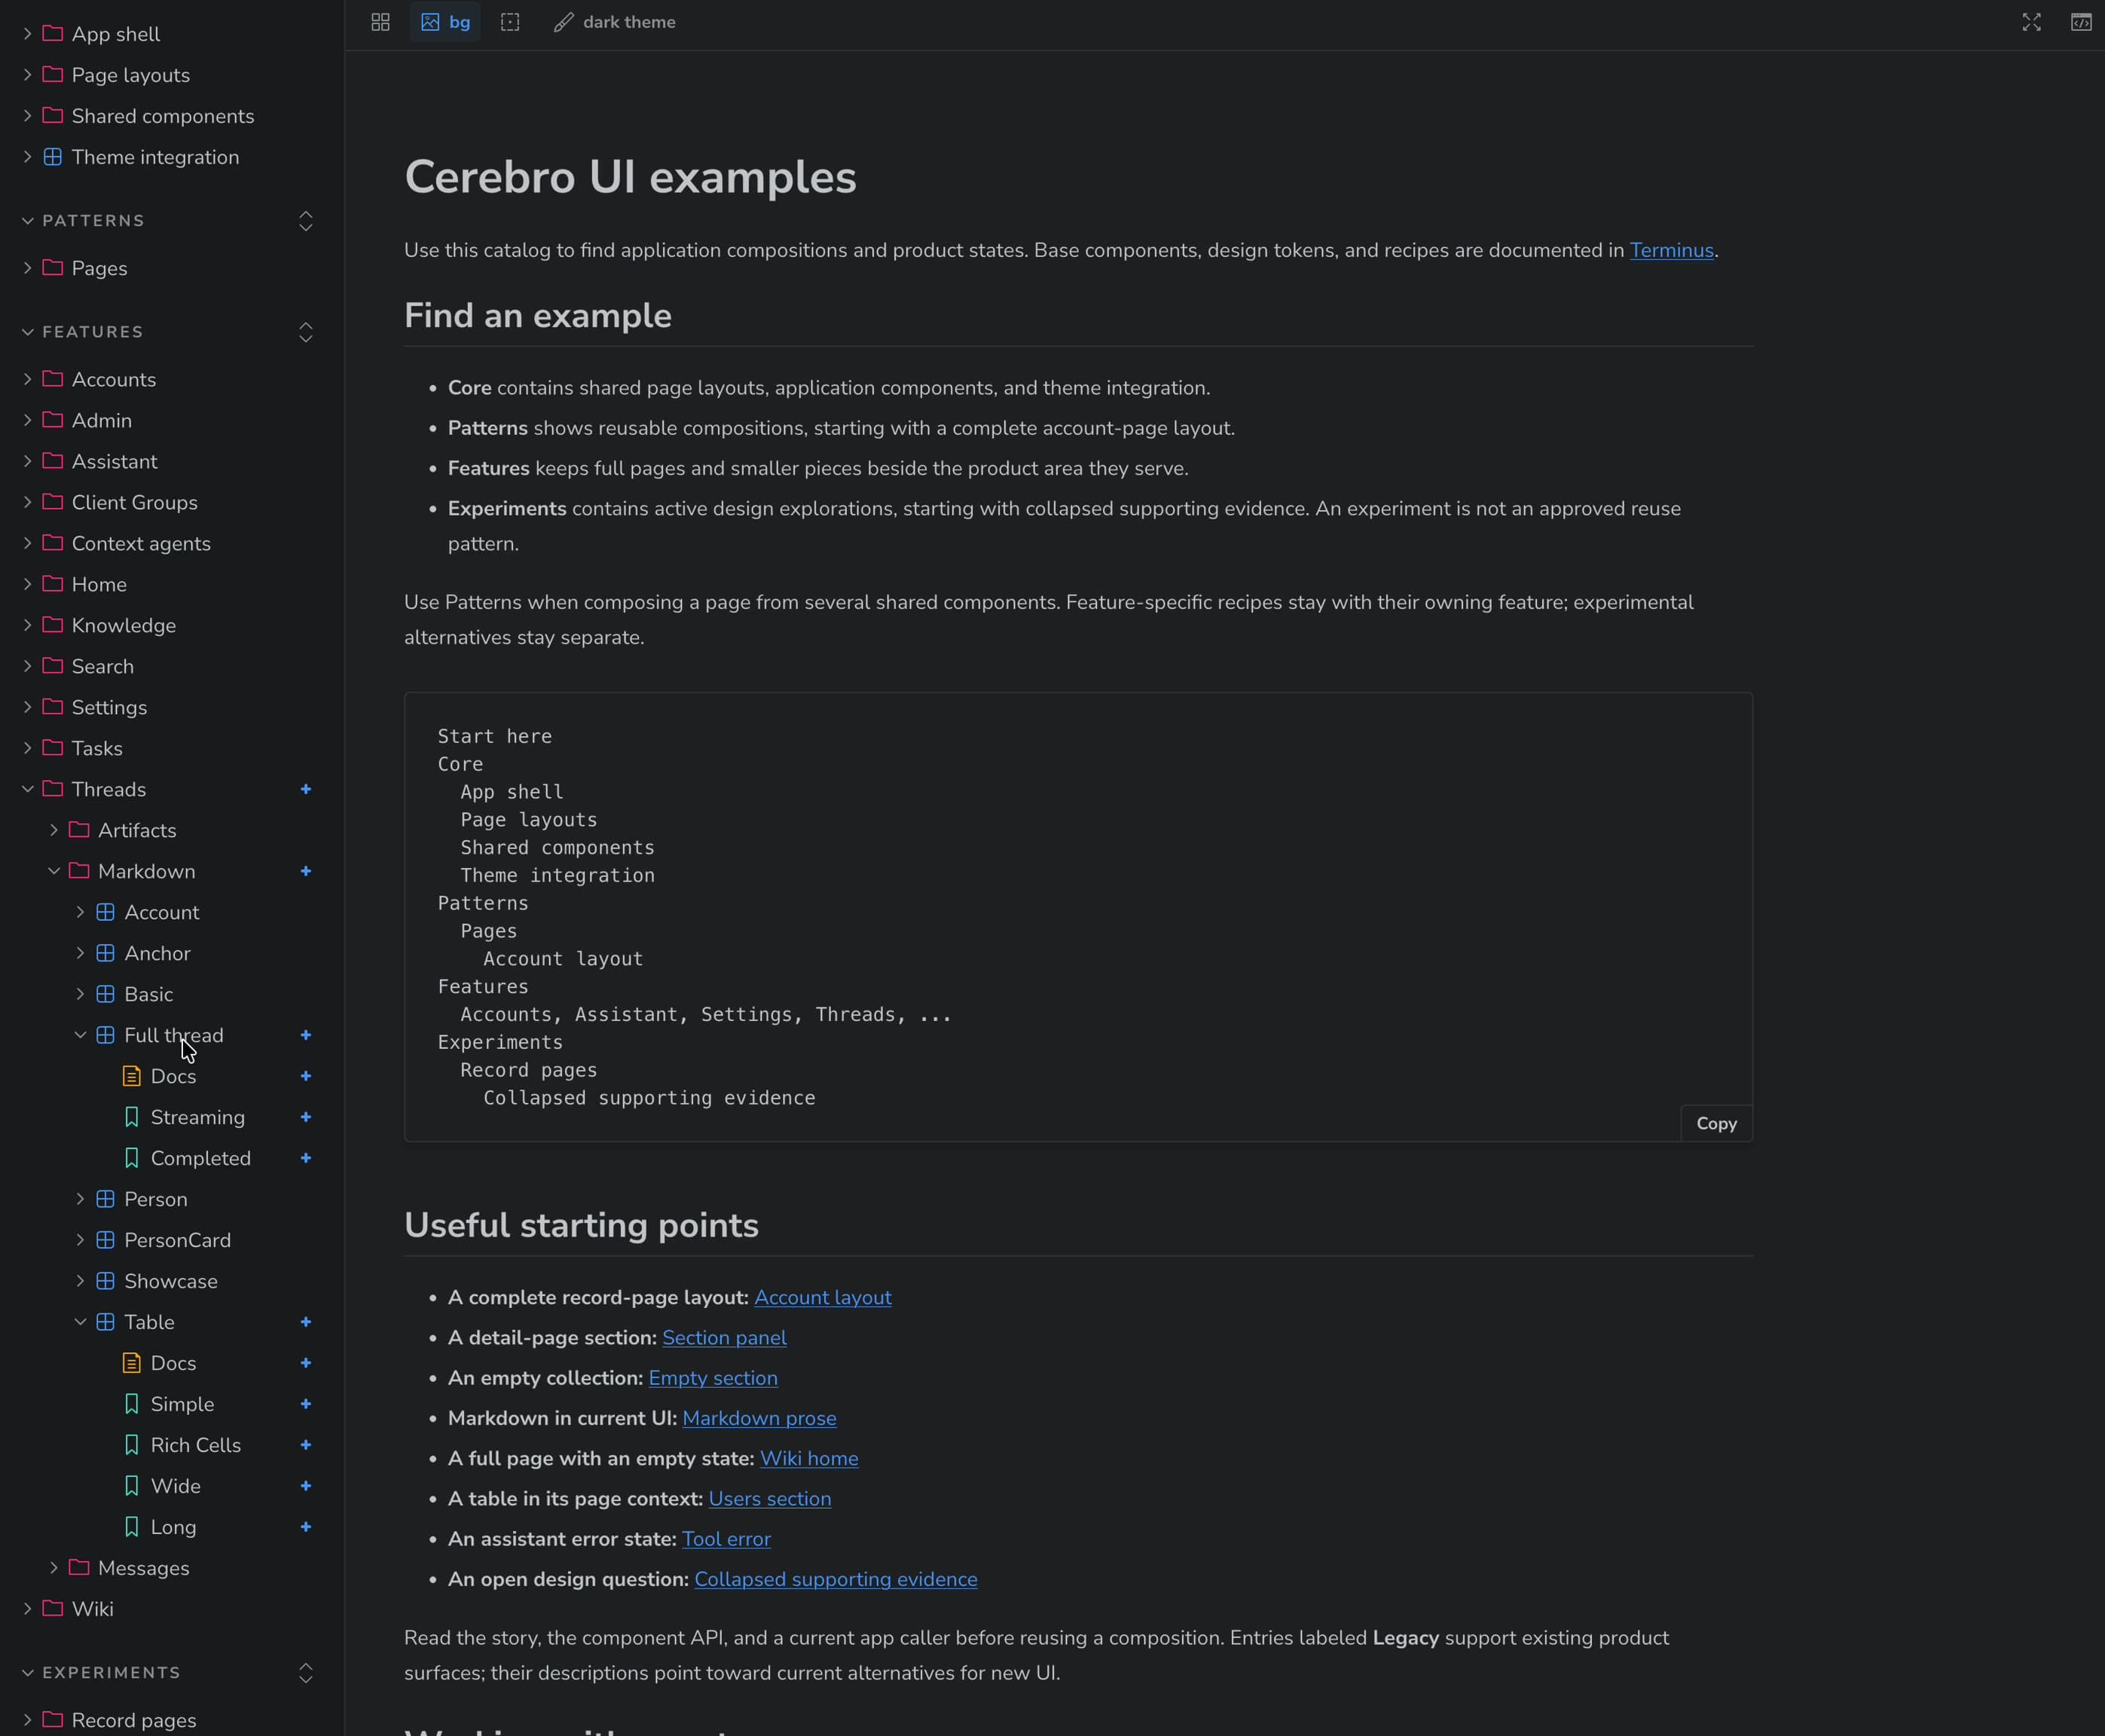Screen dimensions: 2105x1736
Task: Expand or collapse all in Features section
Action: (x=306, y=332)
